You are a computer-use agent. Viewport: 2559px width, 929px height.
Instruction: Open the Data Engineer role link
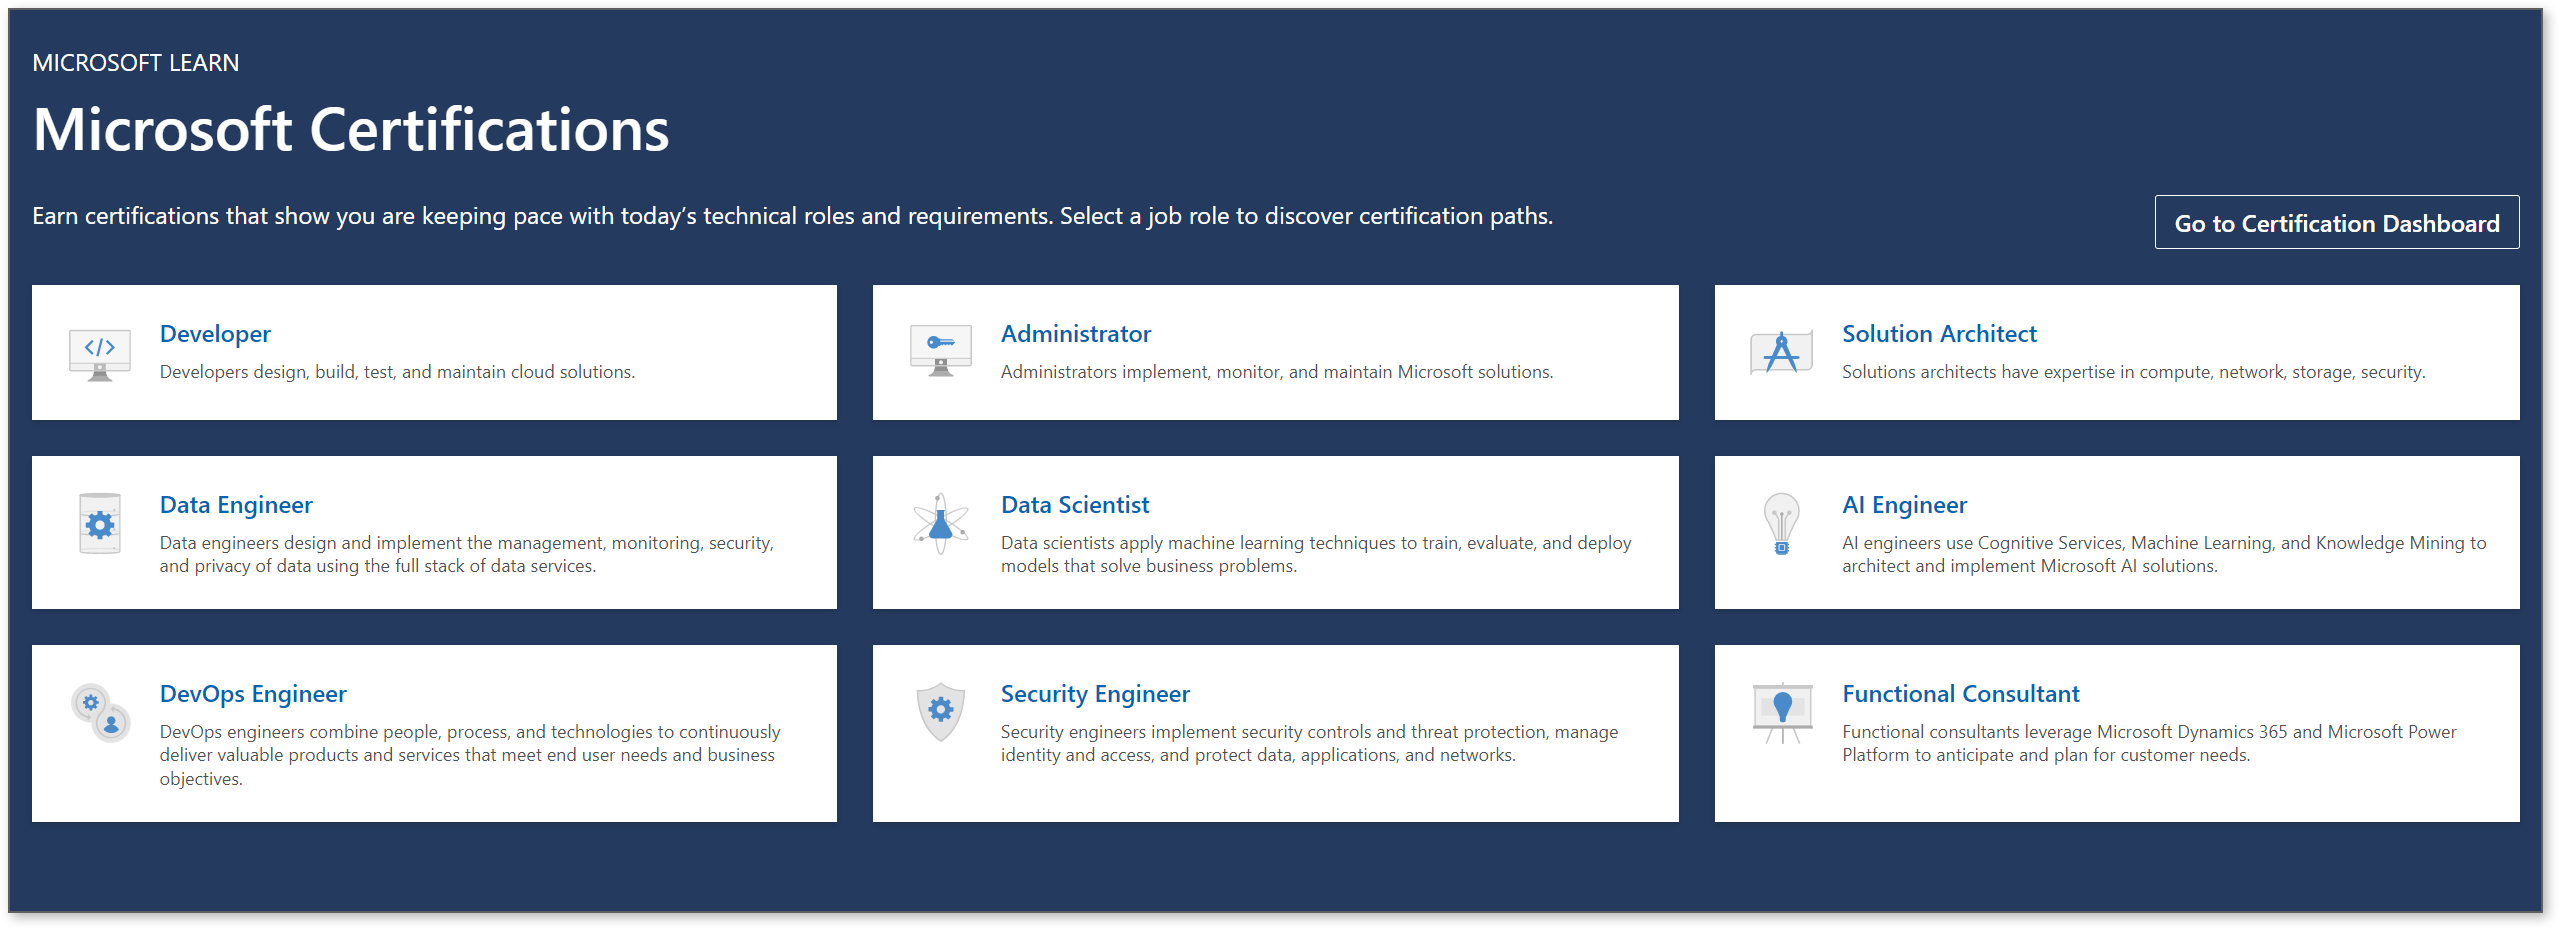pyautogui.click(x=236, y=505)
